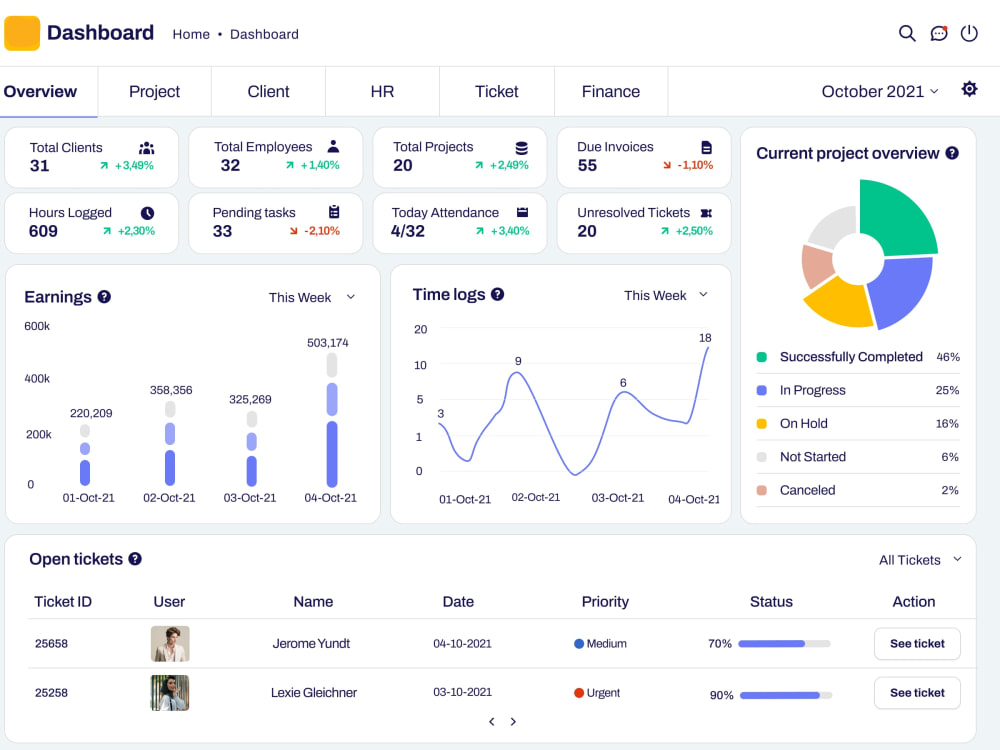The height and width of the screenshot is (750, 1000).
Task: Click the Open tickets help icon
Action: coord(135,559)
